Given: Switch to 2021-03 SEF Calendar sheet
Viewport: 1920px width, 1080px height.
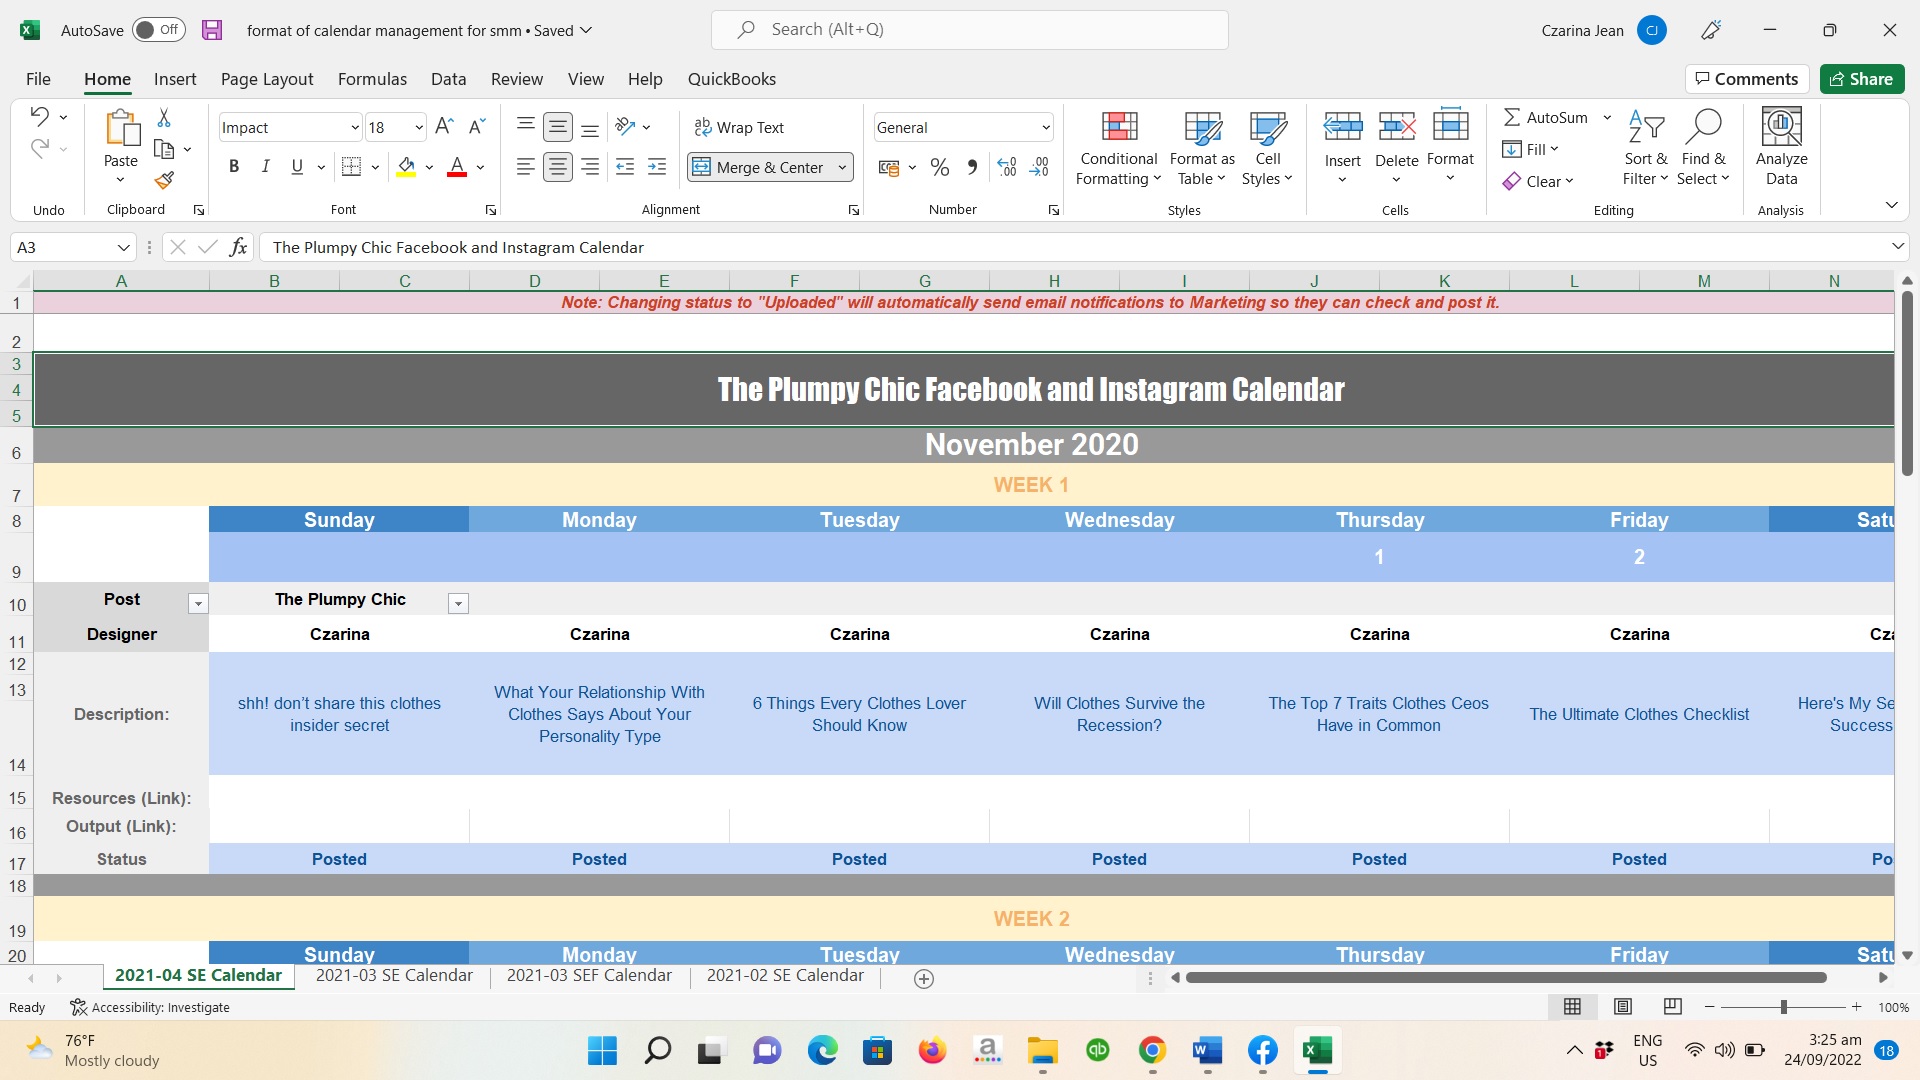Looking at the screenshot, I should (589, 975).
